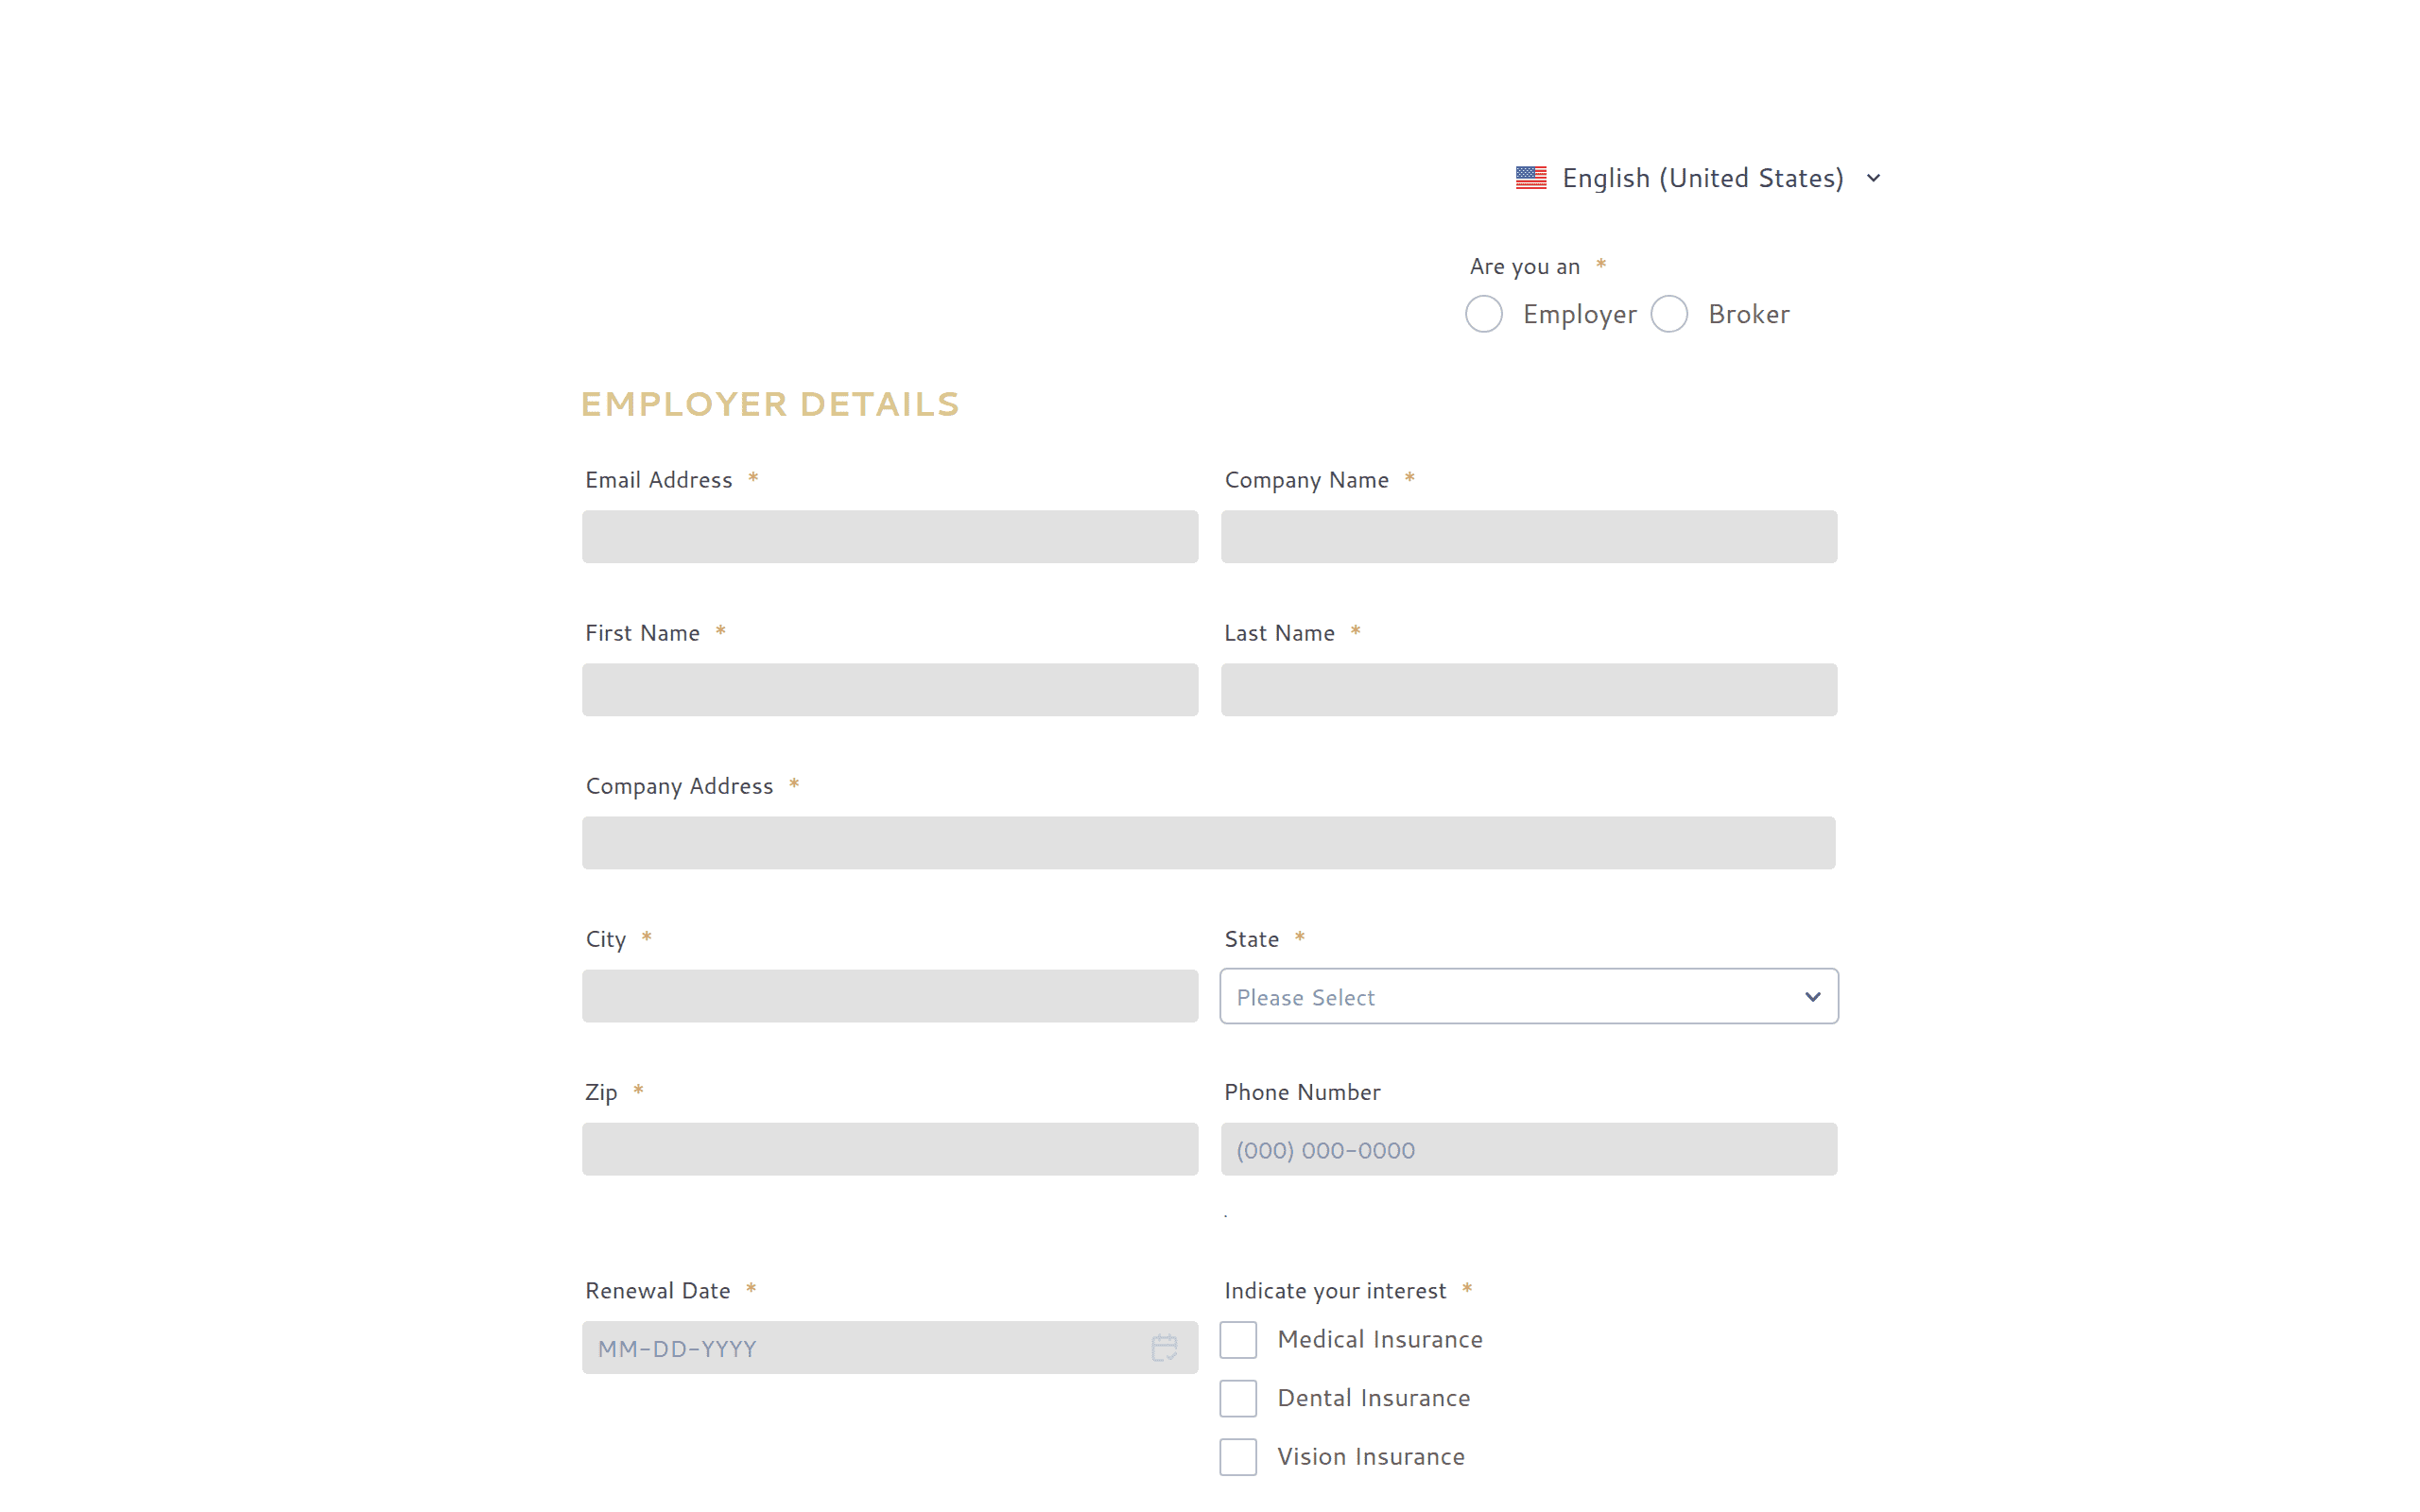Viewport: 2420px width, 1512px height.
Task: Click the Renewal Date MM-DD-YYYY field
Action: coord(890,1347)
